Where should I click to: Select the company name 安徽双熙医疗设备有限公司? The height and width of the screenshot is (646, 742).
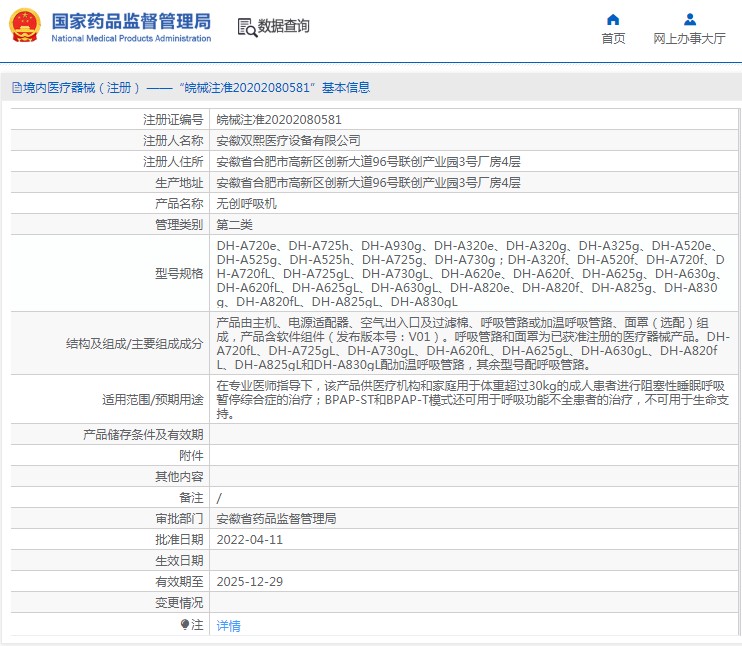tap(288, 141)
